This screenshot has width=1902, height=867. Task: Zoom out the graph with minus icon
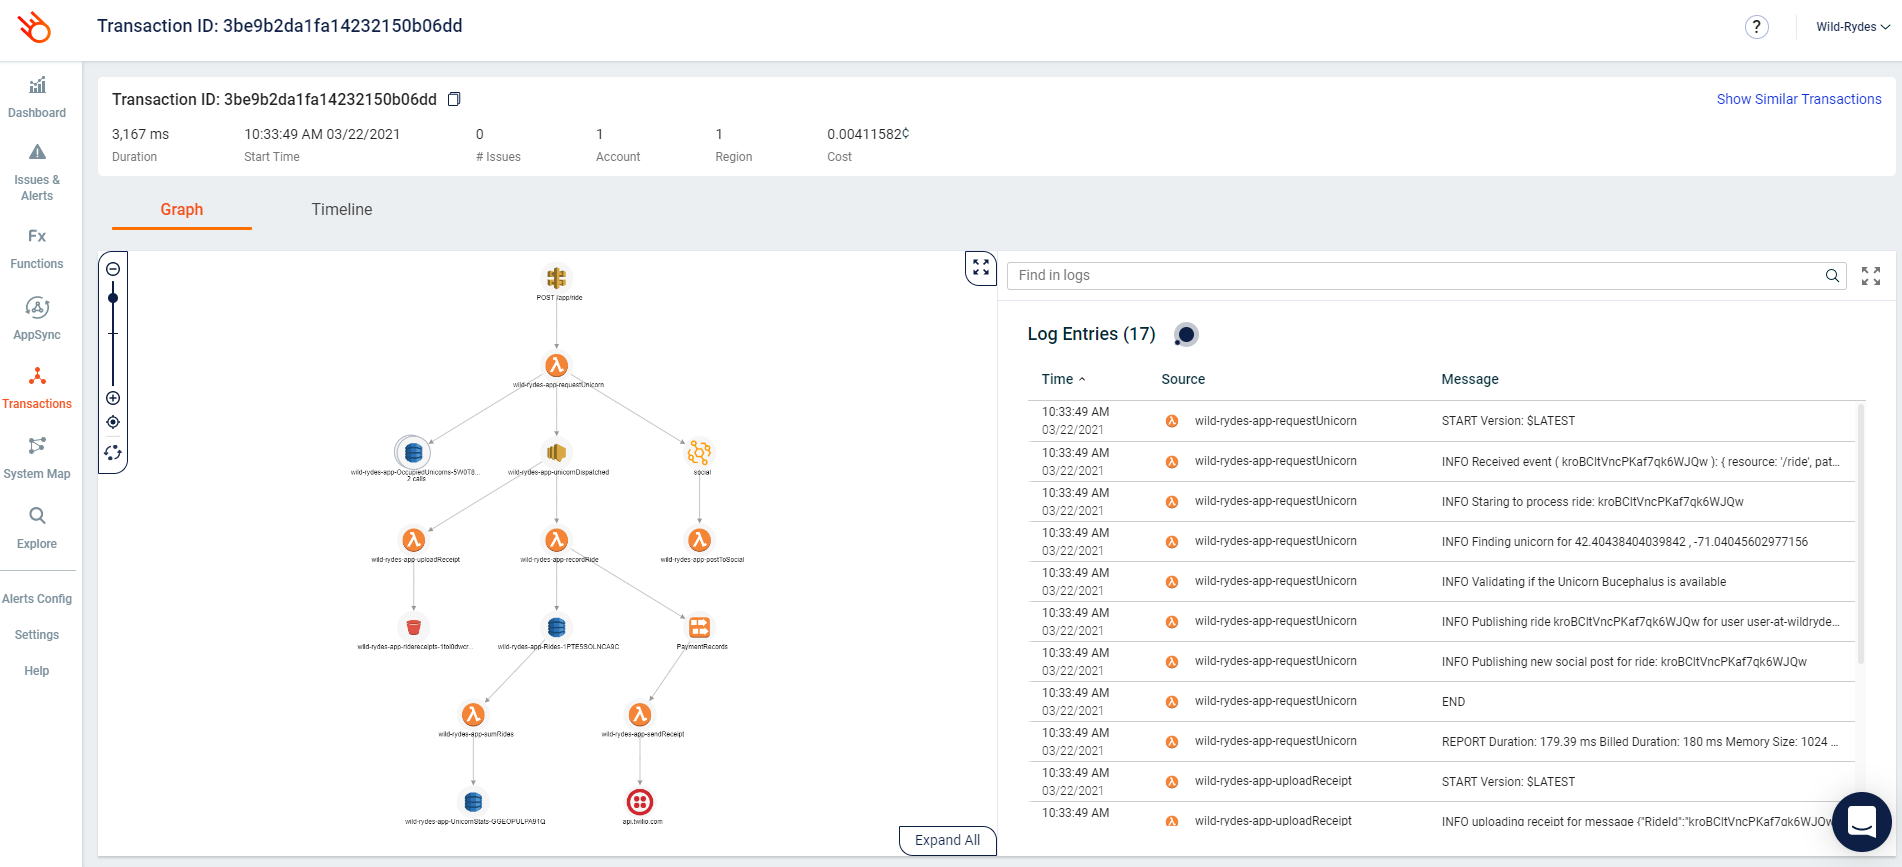[113, 269]
